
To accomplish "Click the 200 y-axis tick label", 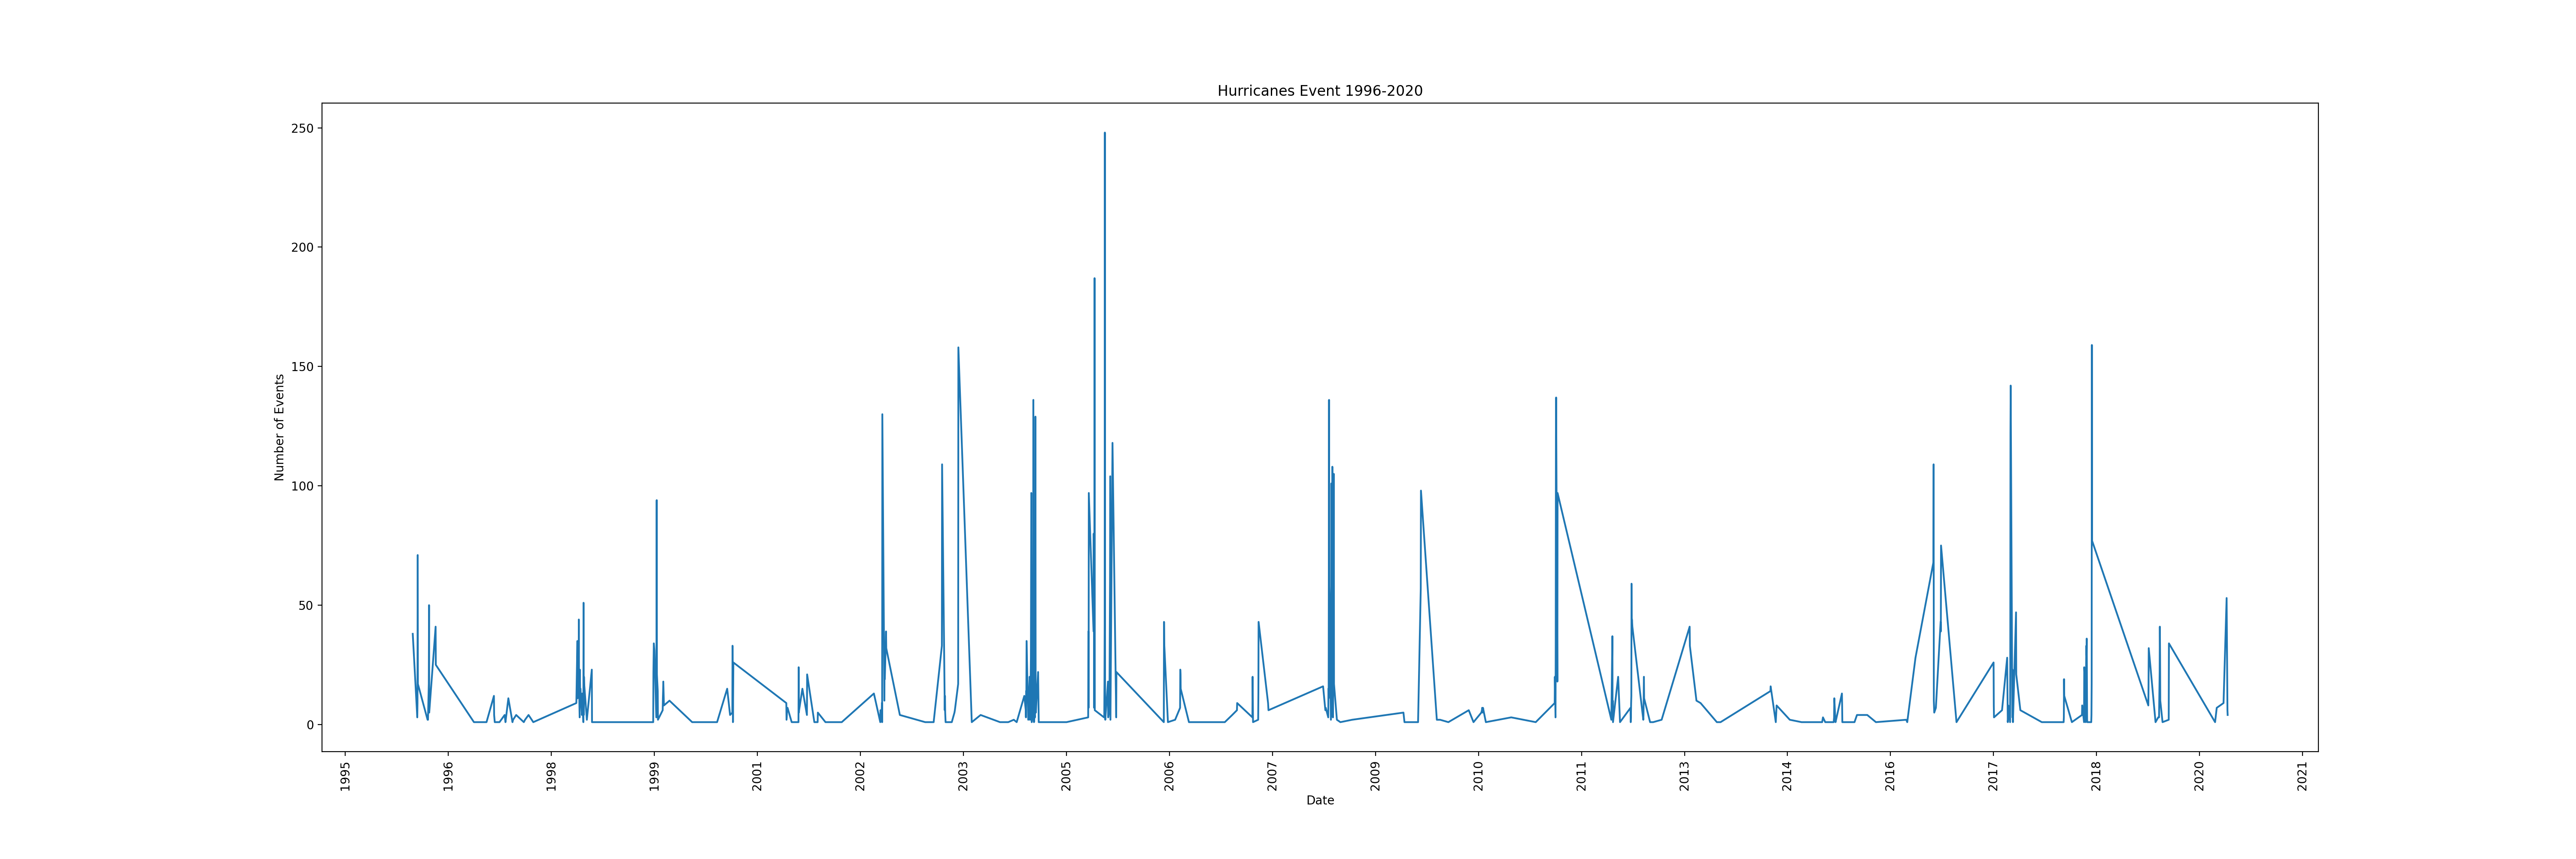I will coord(302,248).
